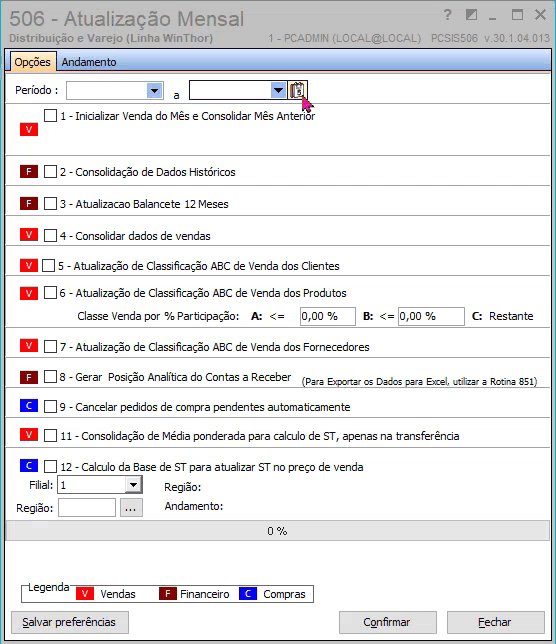This screenshot has width=556, height=644.
Task: Click the Confirmar button
Action: [x=387, y=622]
